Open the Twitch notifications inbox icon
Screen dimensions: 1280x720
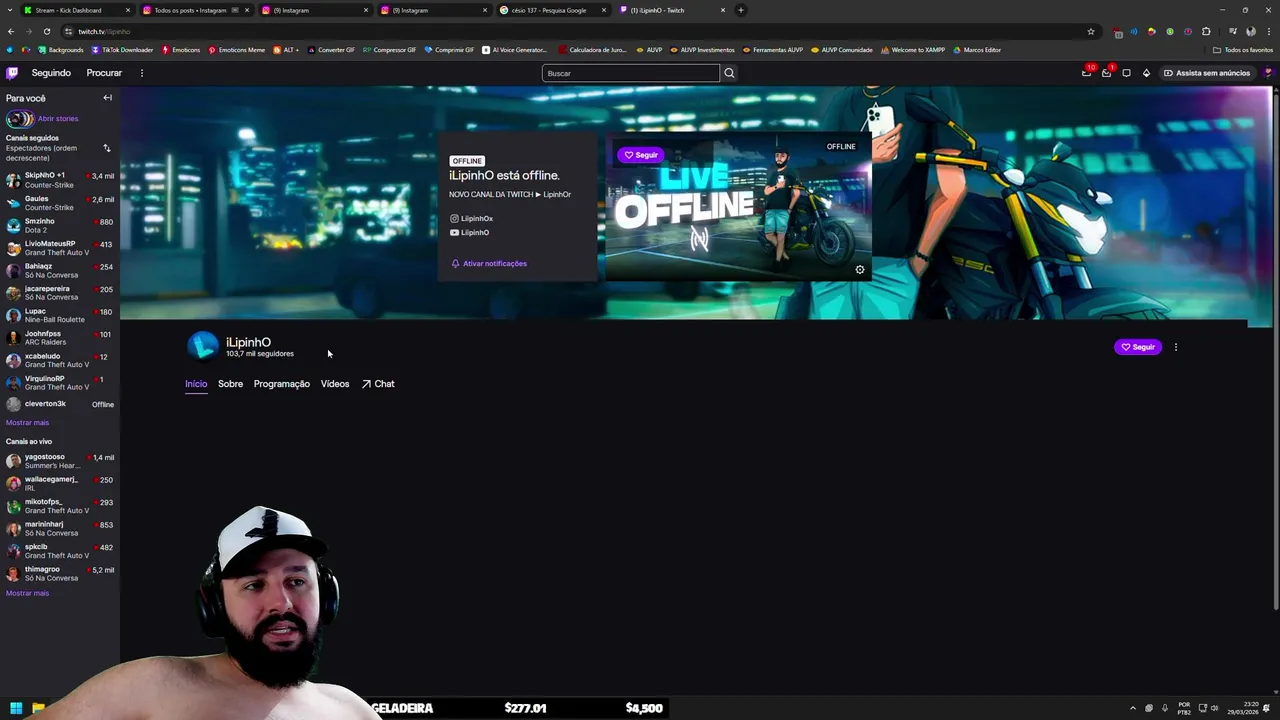(1106, 73)
